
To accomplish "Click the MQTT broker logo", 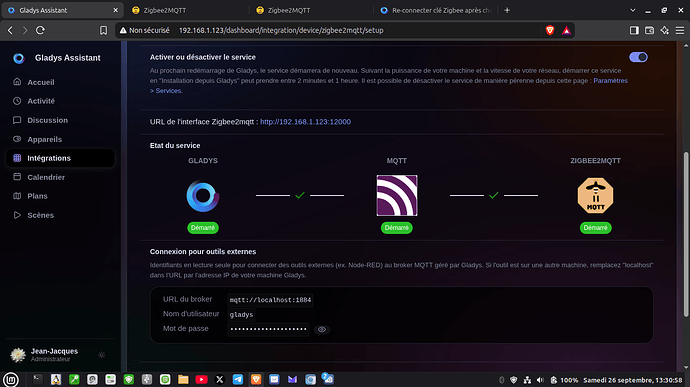I will tap(396, 195).
